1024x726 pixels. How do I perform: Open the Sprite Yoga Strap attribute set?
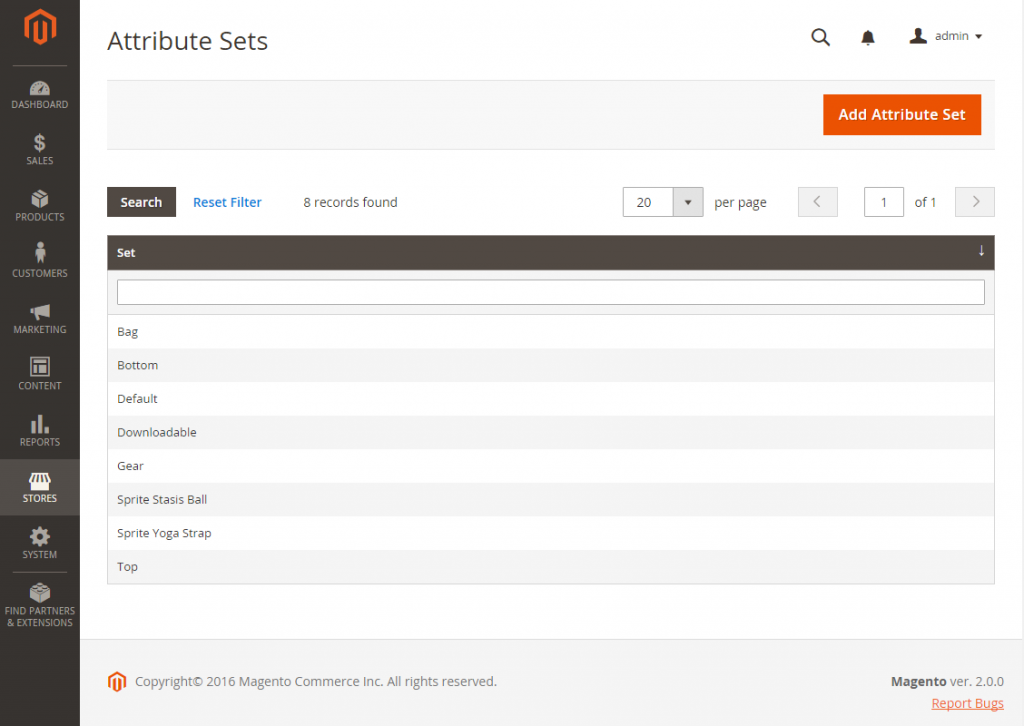pos(551,533)
